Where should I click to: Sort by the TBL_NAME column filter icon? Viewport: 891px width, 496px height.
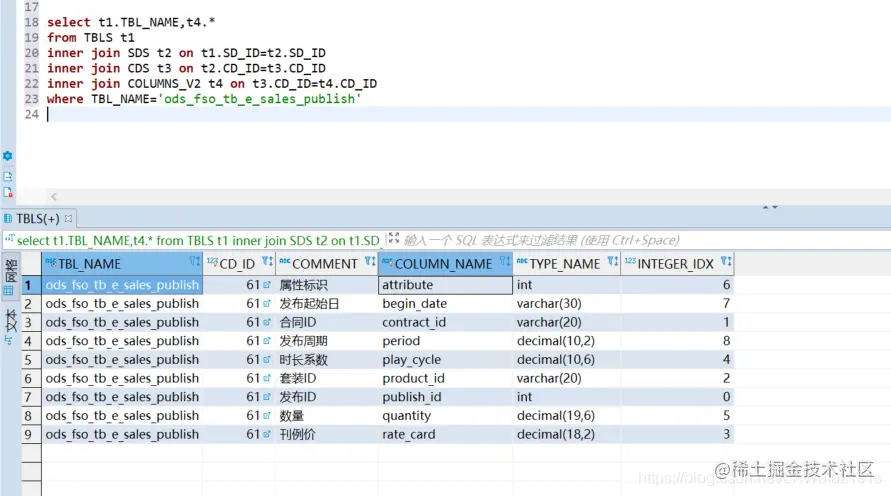coord(194,261)
